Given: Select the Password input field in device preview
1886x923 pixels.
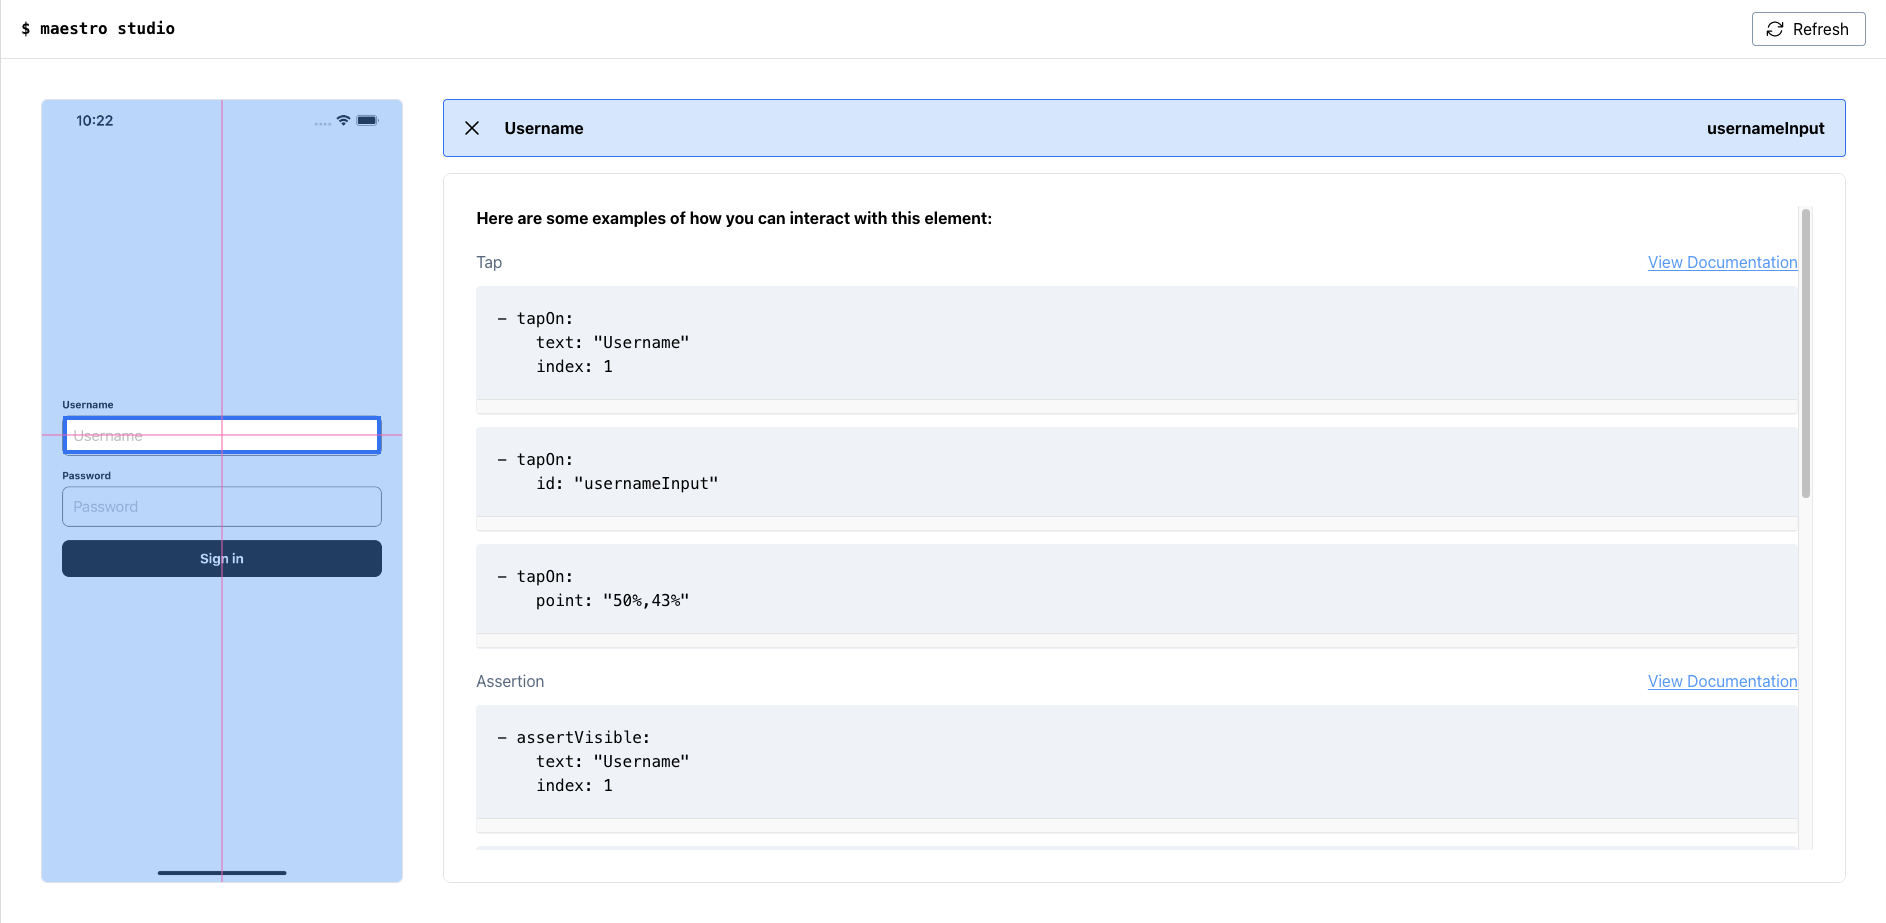Looking at the screenshot, I should pyautogui.click(x=221, y=507).
